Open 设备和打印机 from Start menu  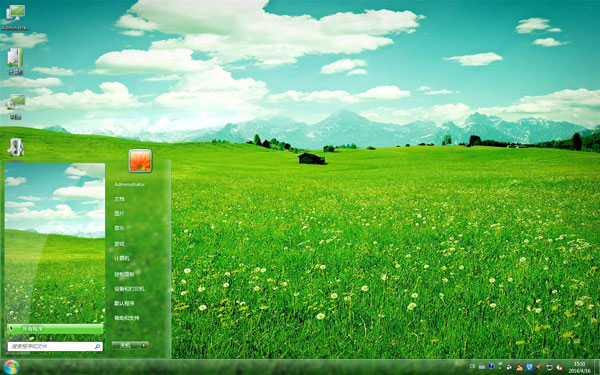[129, 289]
